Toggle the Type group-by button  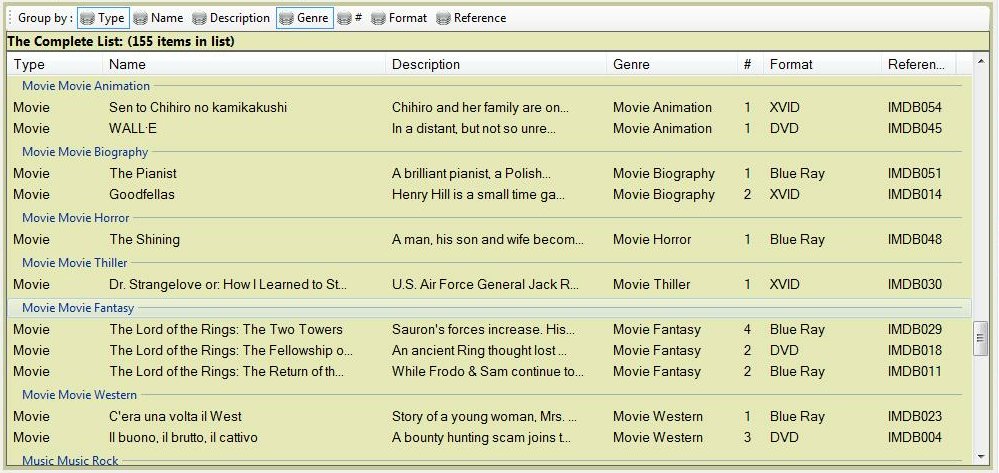click(102, 18)
